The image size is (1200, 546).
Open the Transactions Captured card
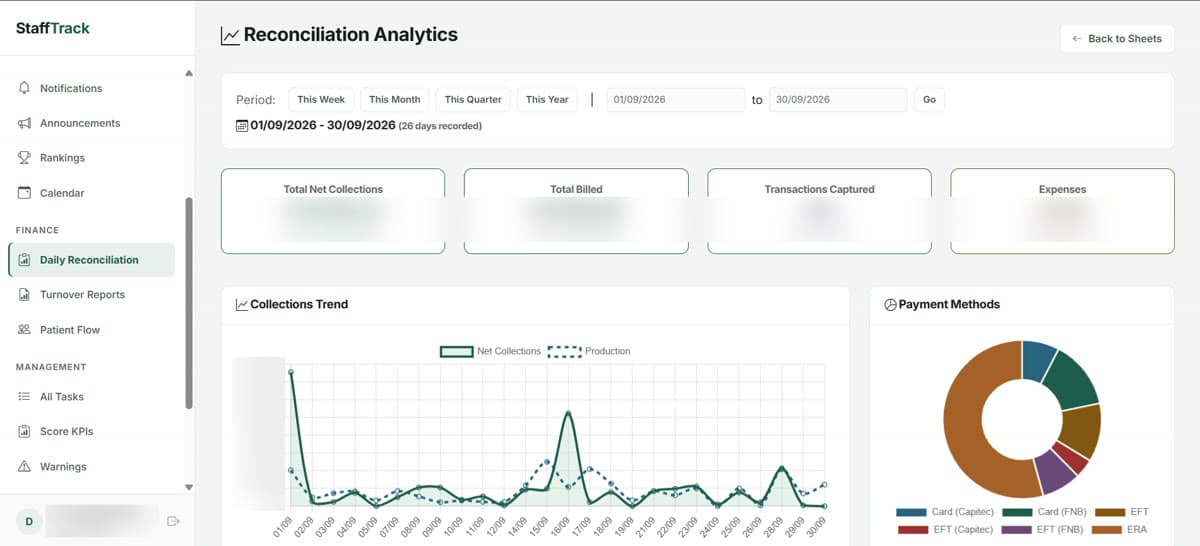click(819, 211)
